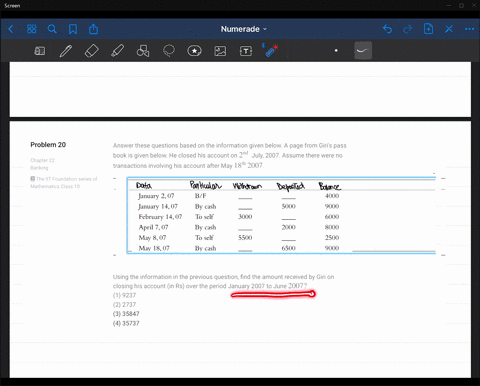
Task: Open document search
Action: coord(52,29)
